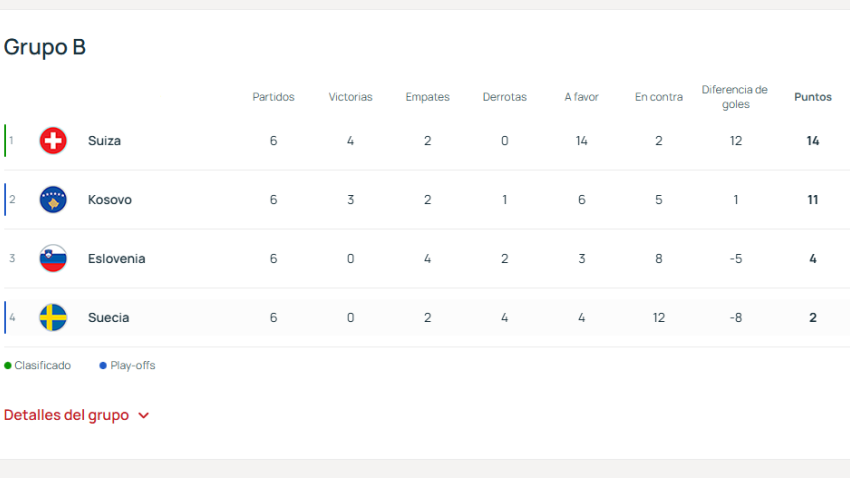The height and width of the screenshot is (478, 850).
Task: Click the Diferencia de goles header
Action: coord(735,97)
